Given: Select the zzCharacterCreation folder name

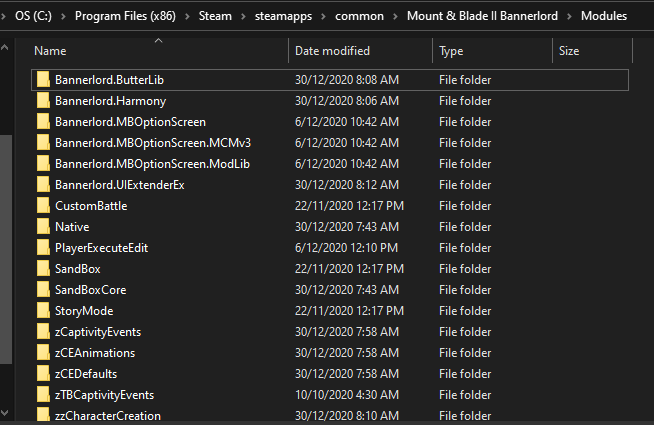Looking at the screenshot, I should pyautogui.click(x=108, y=416).
